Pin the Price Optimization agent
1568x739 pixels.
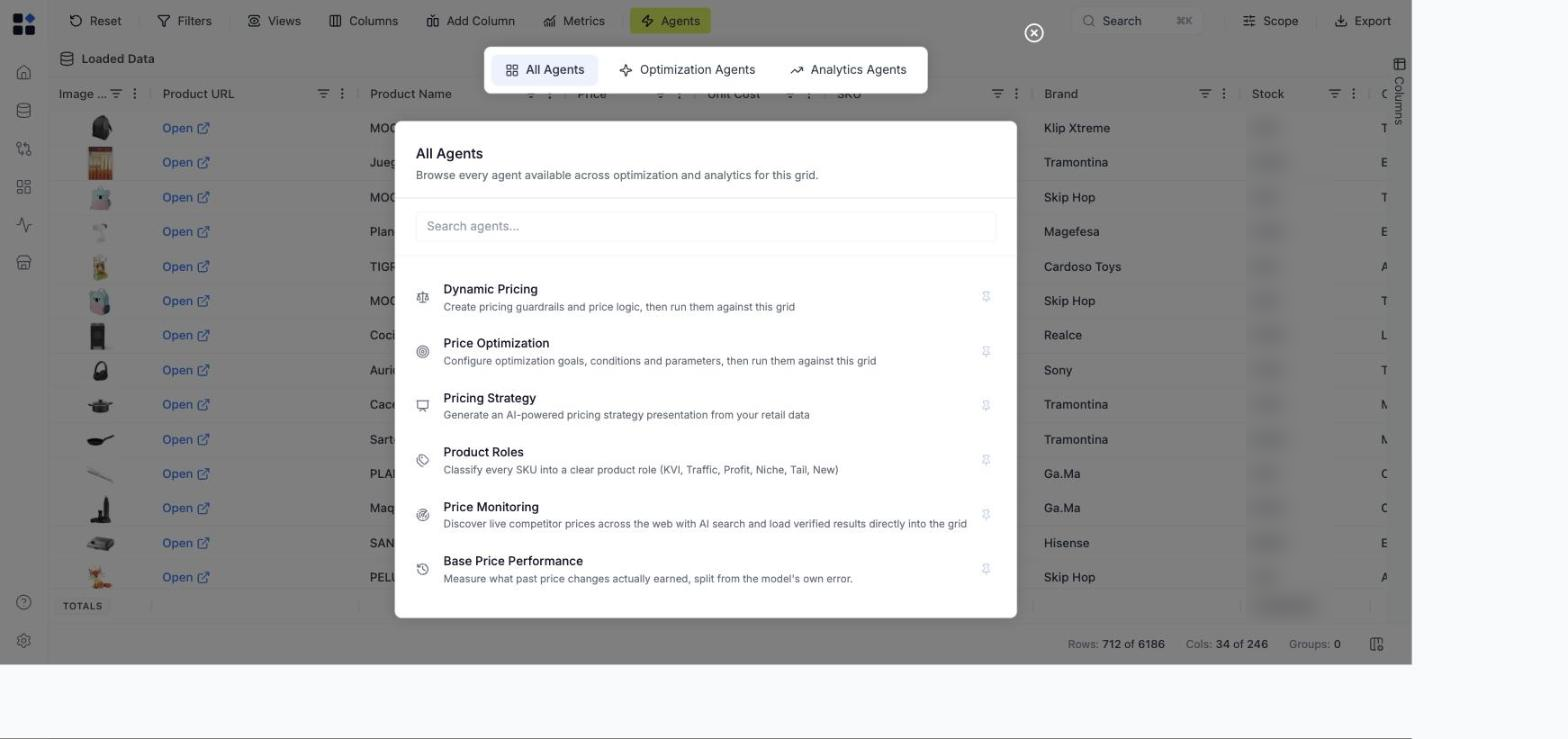pos(986,352)
